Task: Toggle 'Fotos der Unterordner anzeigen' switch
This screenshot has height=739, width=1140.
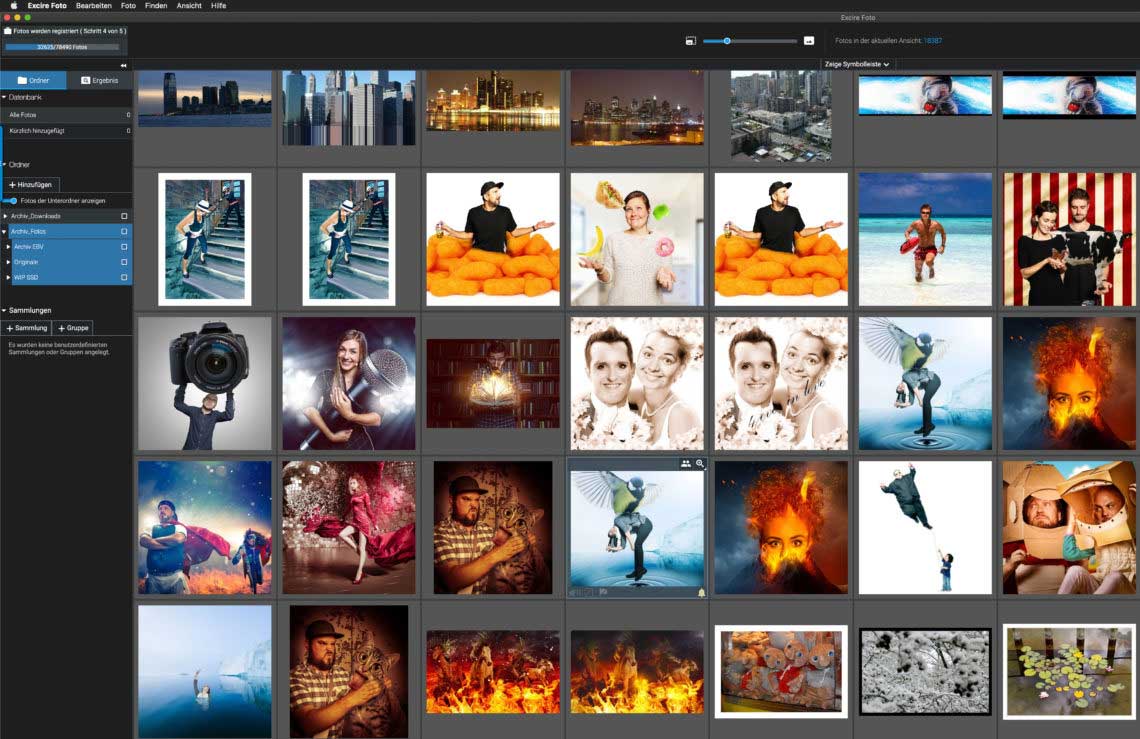Action: [11, 200]
